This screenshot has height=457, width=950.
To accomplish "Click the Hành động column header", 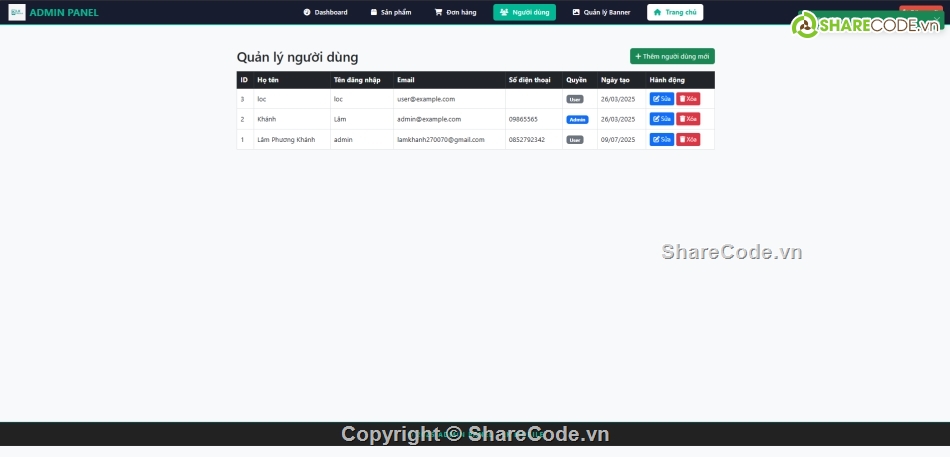I will (667, 80).
